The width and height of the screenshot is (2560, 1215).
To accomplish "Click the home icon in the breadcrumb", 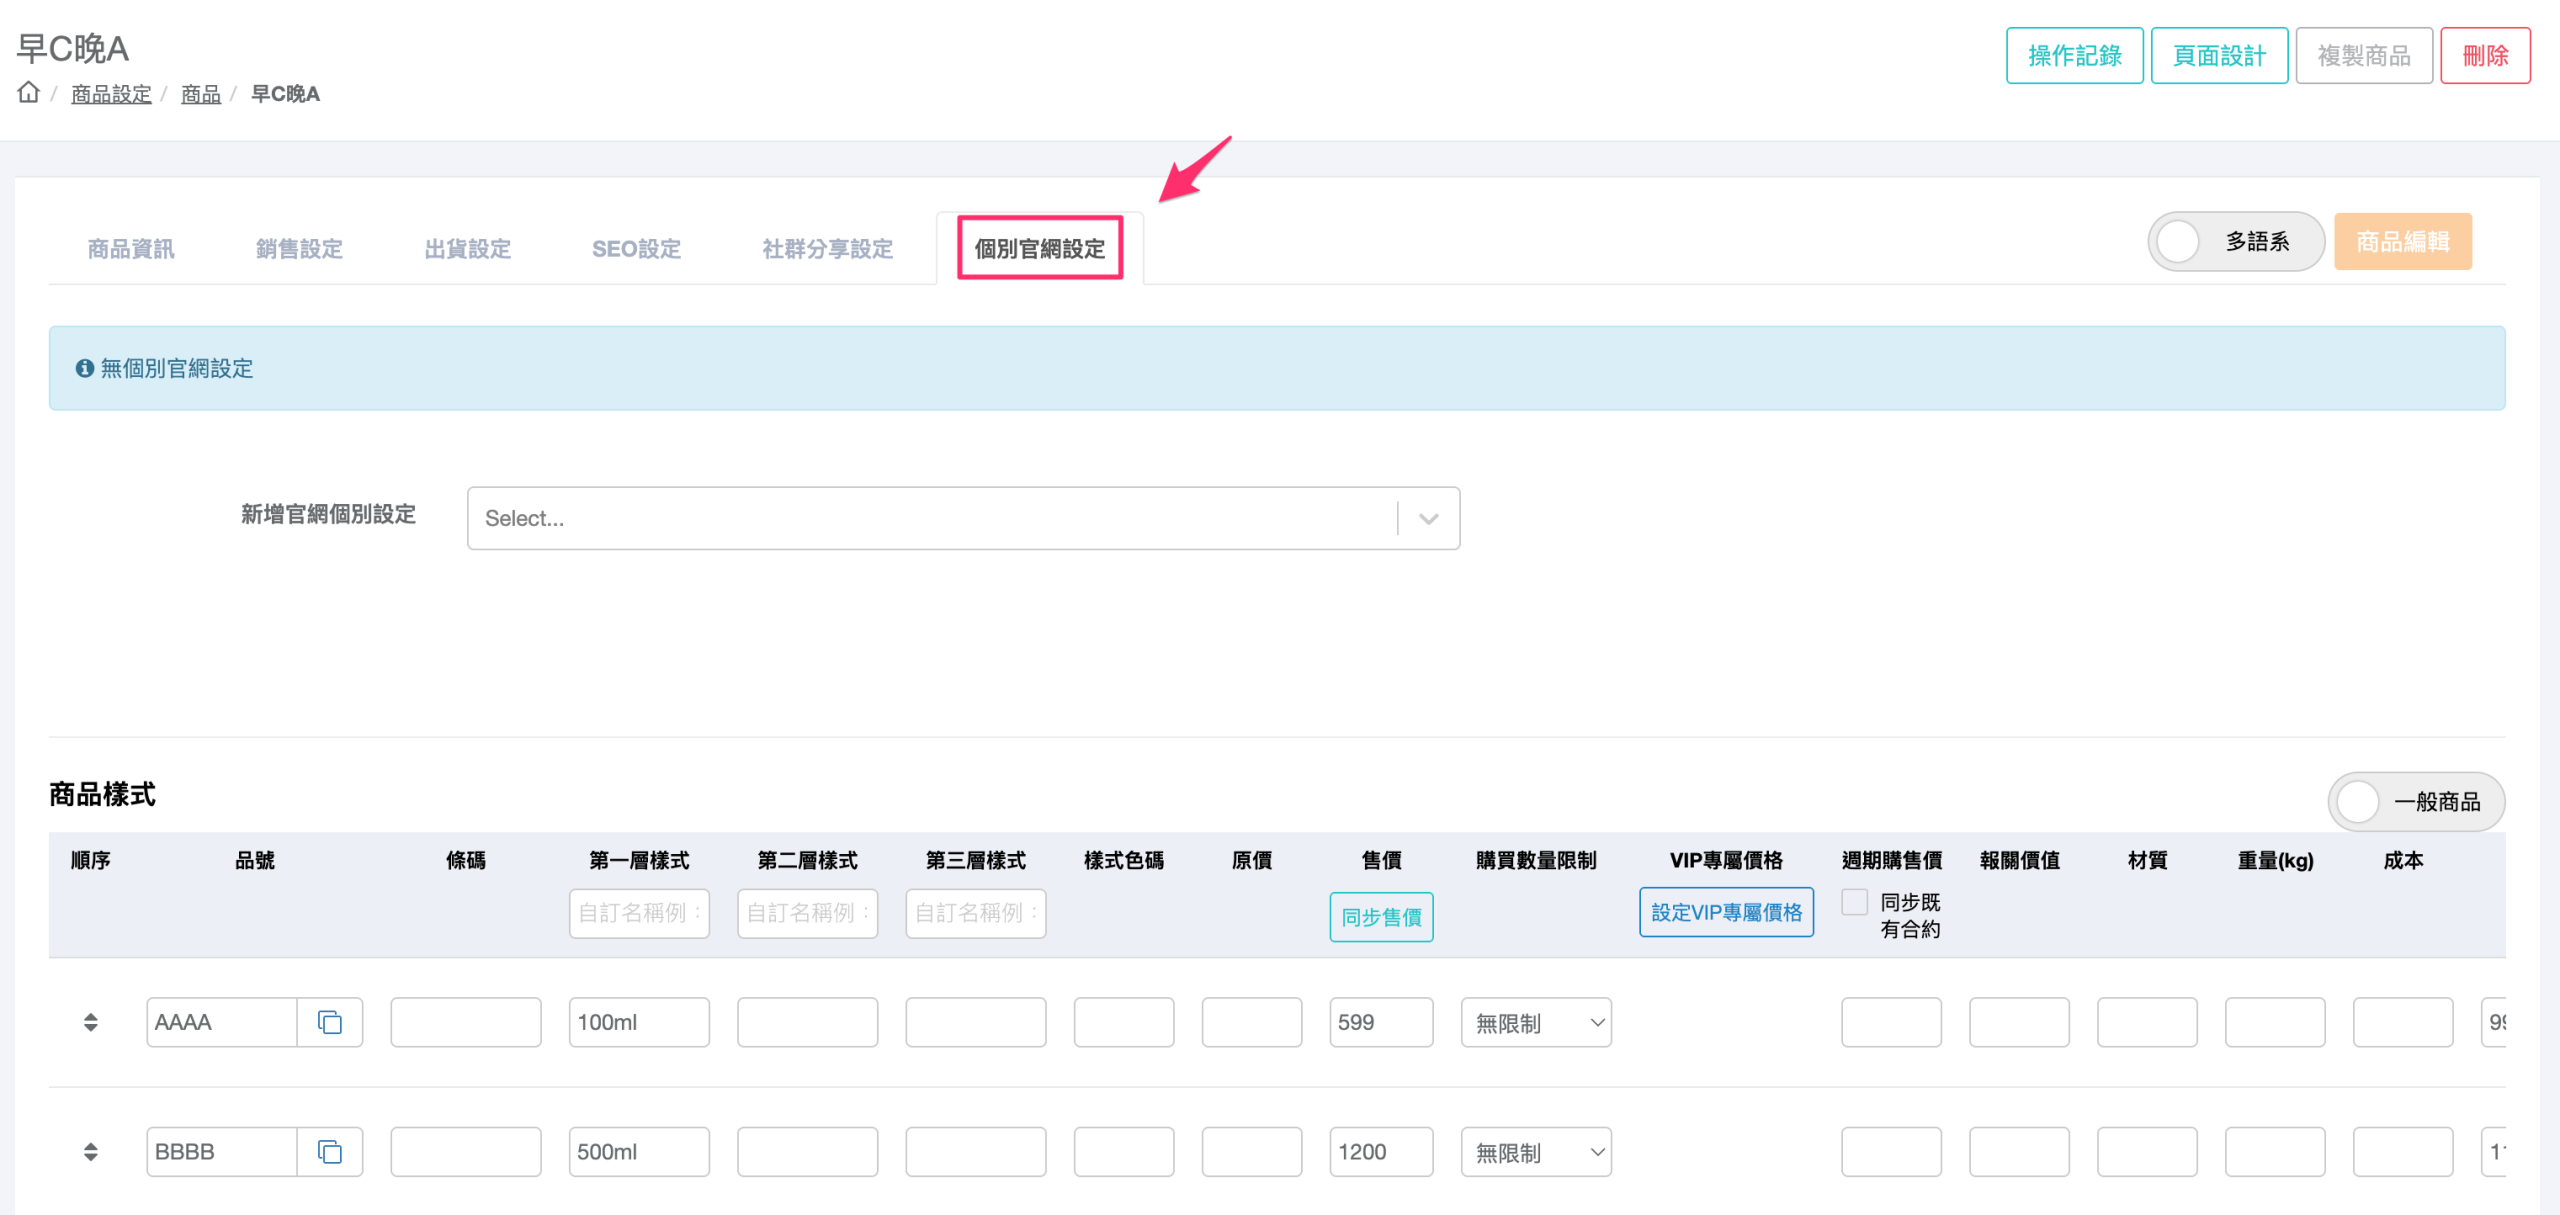I will pyautogui.click(x=28, y=93).
